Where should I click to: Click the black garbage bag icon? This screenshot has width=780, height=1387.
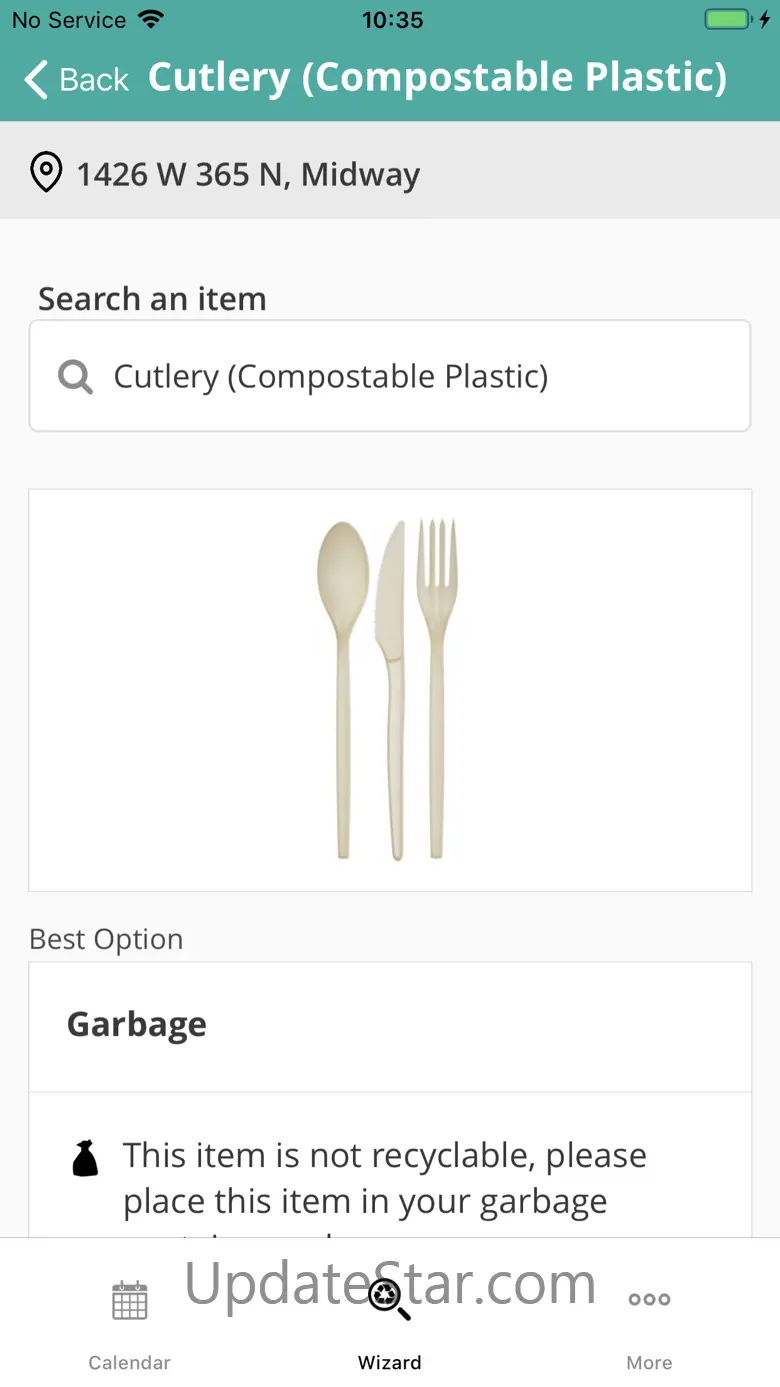[85, 1158]
